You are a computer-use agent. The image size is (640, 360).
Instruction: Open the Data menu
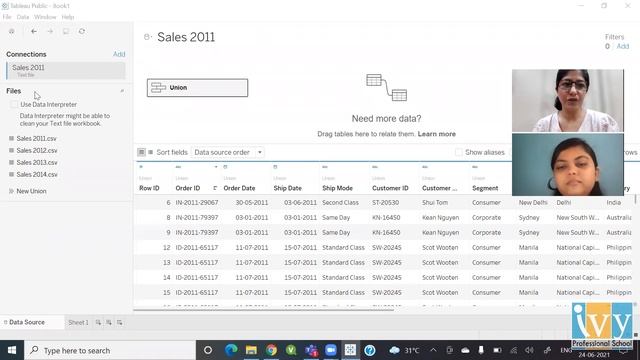click(x=23, y=17)
